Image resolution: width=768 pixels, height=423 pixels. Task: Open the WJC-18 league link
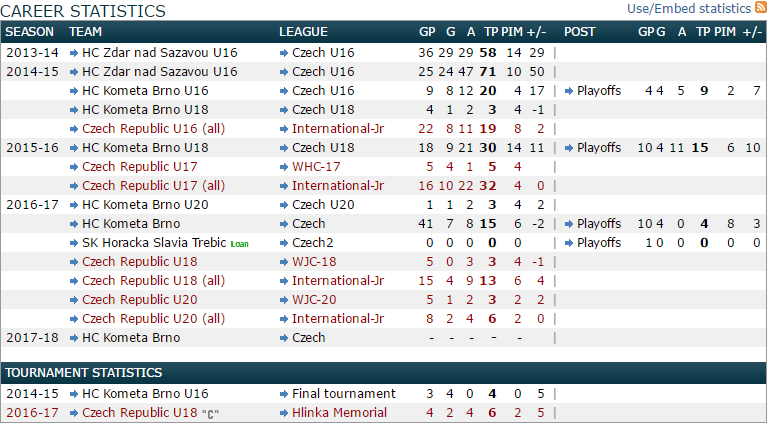318,262
